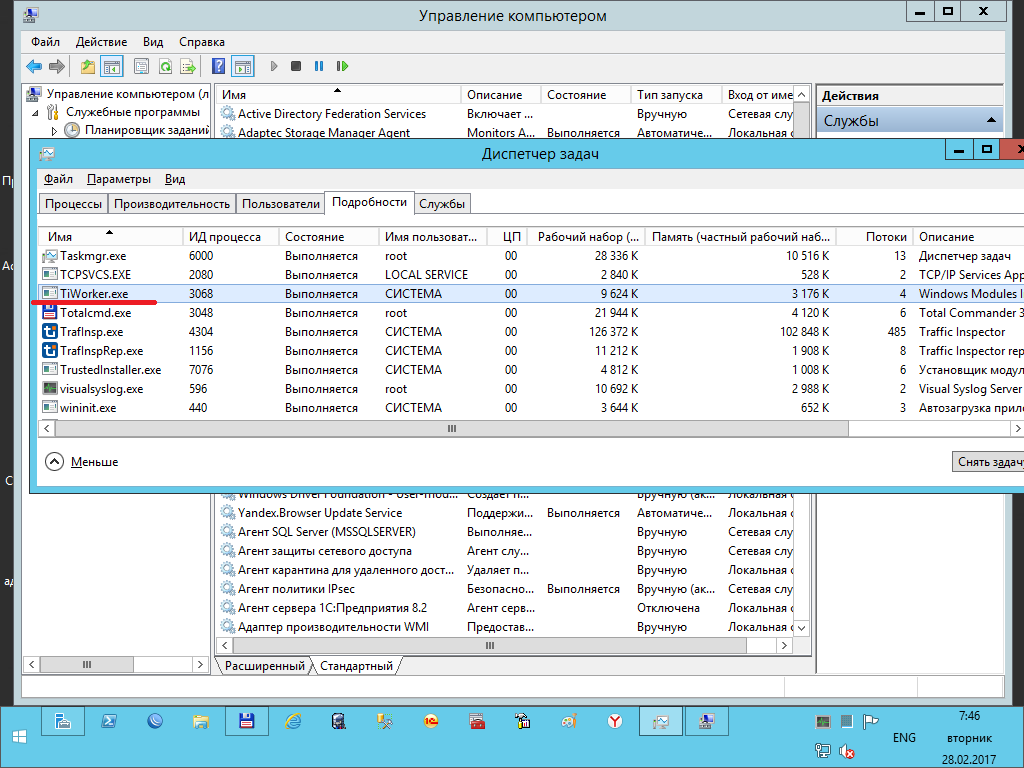Click the Refresh toolbar icon

pos(165,66)
